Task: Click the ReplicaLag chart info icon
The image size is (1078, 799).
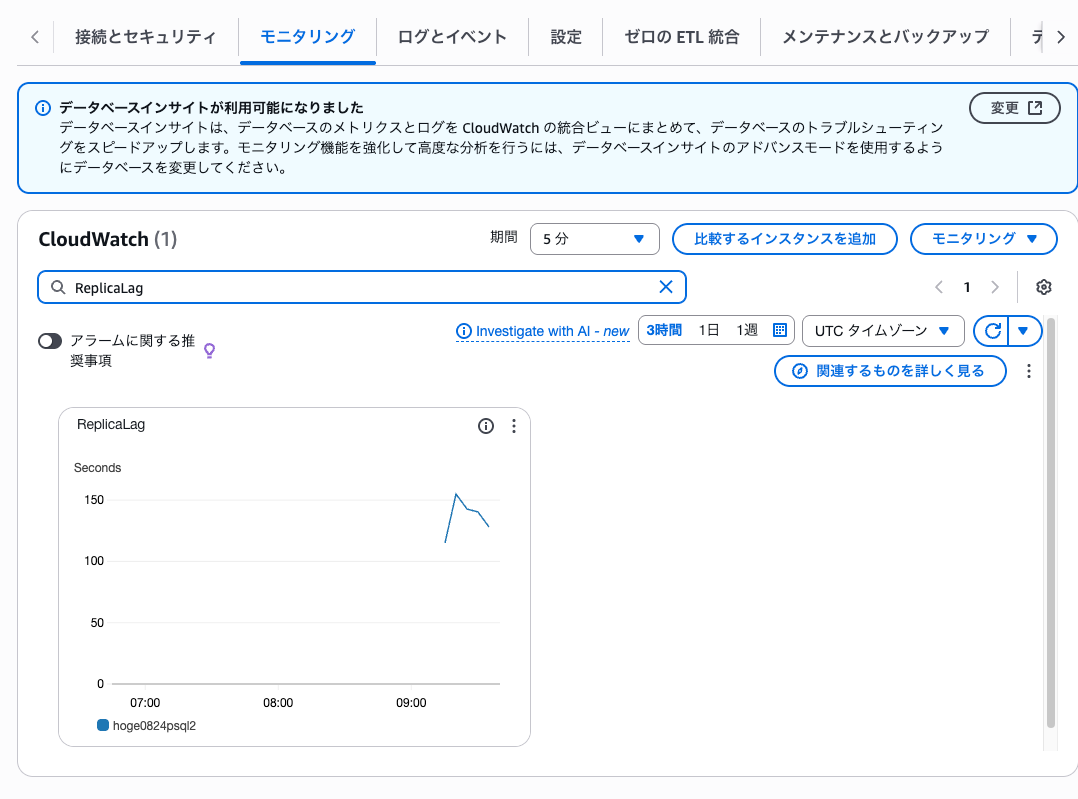Action: click(x=486, y=426)
